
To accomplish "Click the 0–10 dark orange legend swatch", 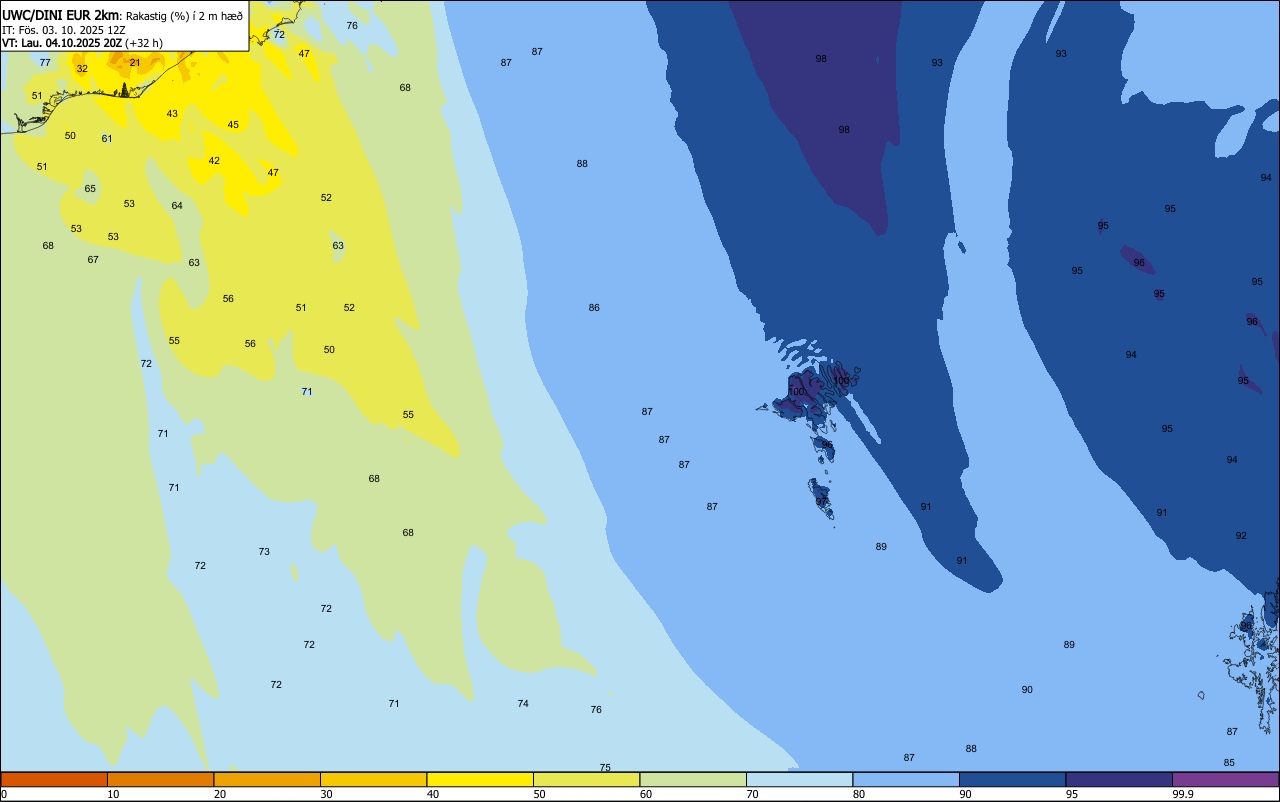I will pyautogui.click(x=54, y=779).
